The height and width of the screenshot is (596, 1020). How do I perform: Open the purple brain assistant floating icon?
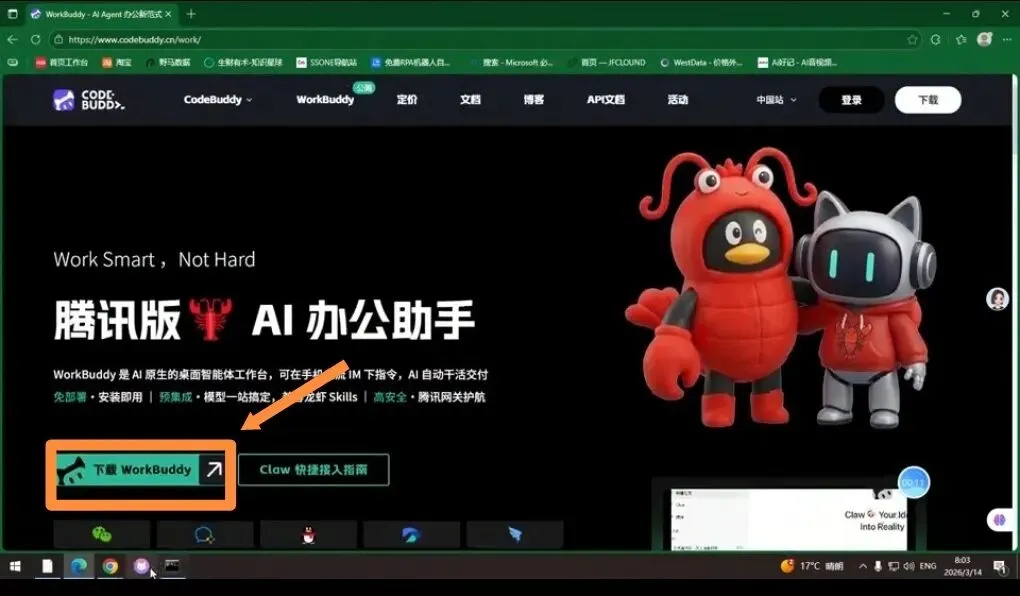(1000, 520)
